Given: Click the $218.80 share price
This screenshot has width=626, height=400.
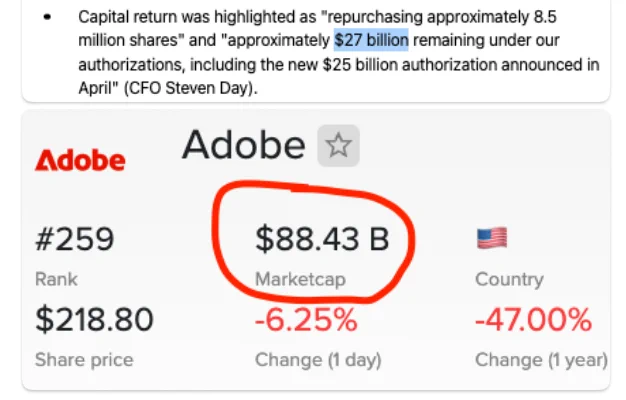Looking at the screenshot, I should [94, 319].
